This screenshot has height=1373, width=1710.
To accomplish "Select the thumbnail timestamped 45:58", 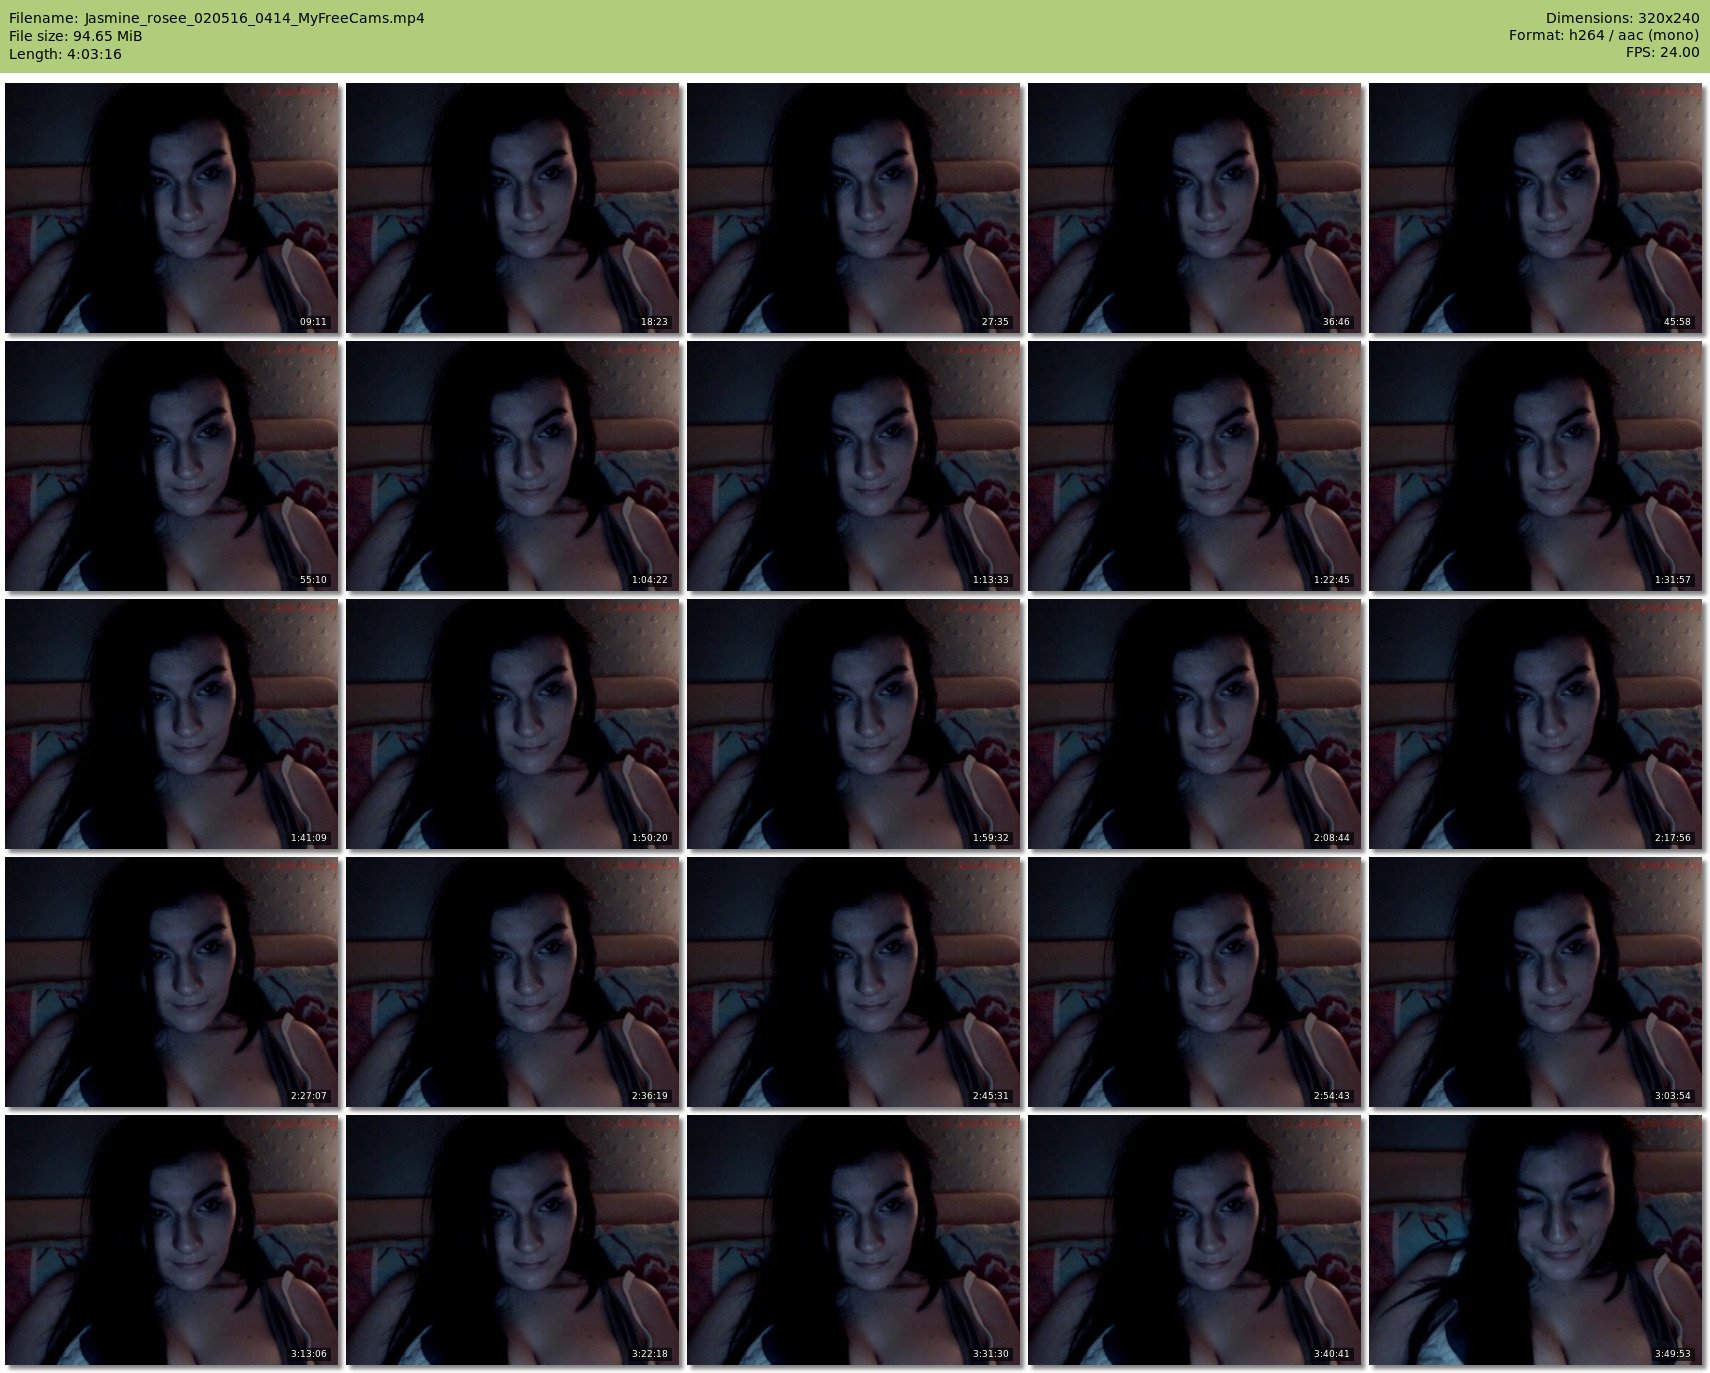I will 1536,208.
